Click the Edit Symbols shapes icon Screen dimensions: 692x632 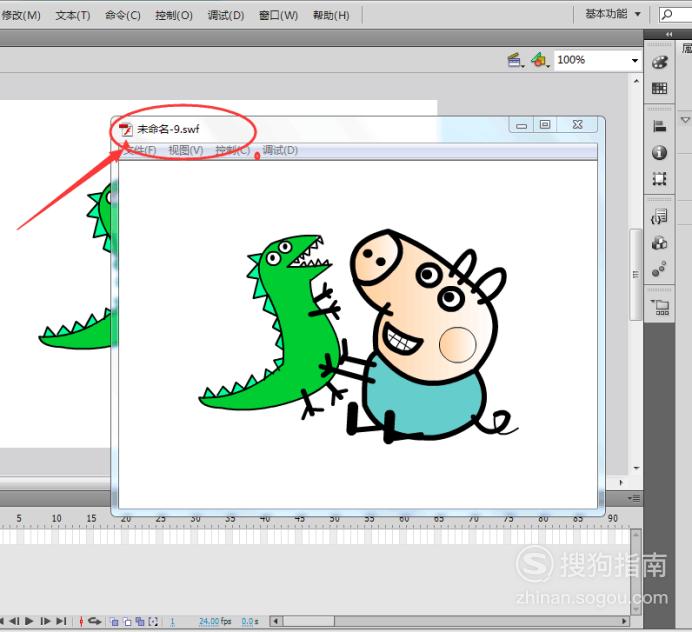tap(539, 60)
